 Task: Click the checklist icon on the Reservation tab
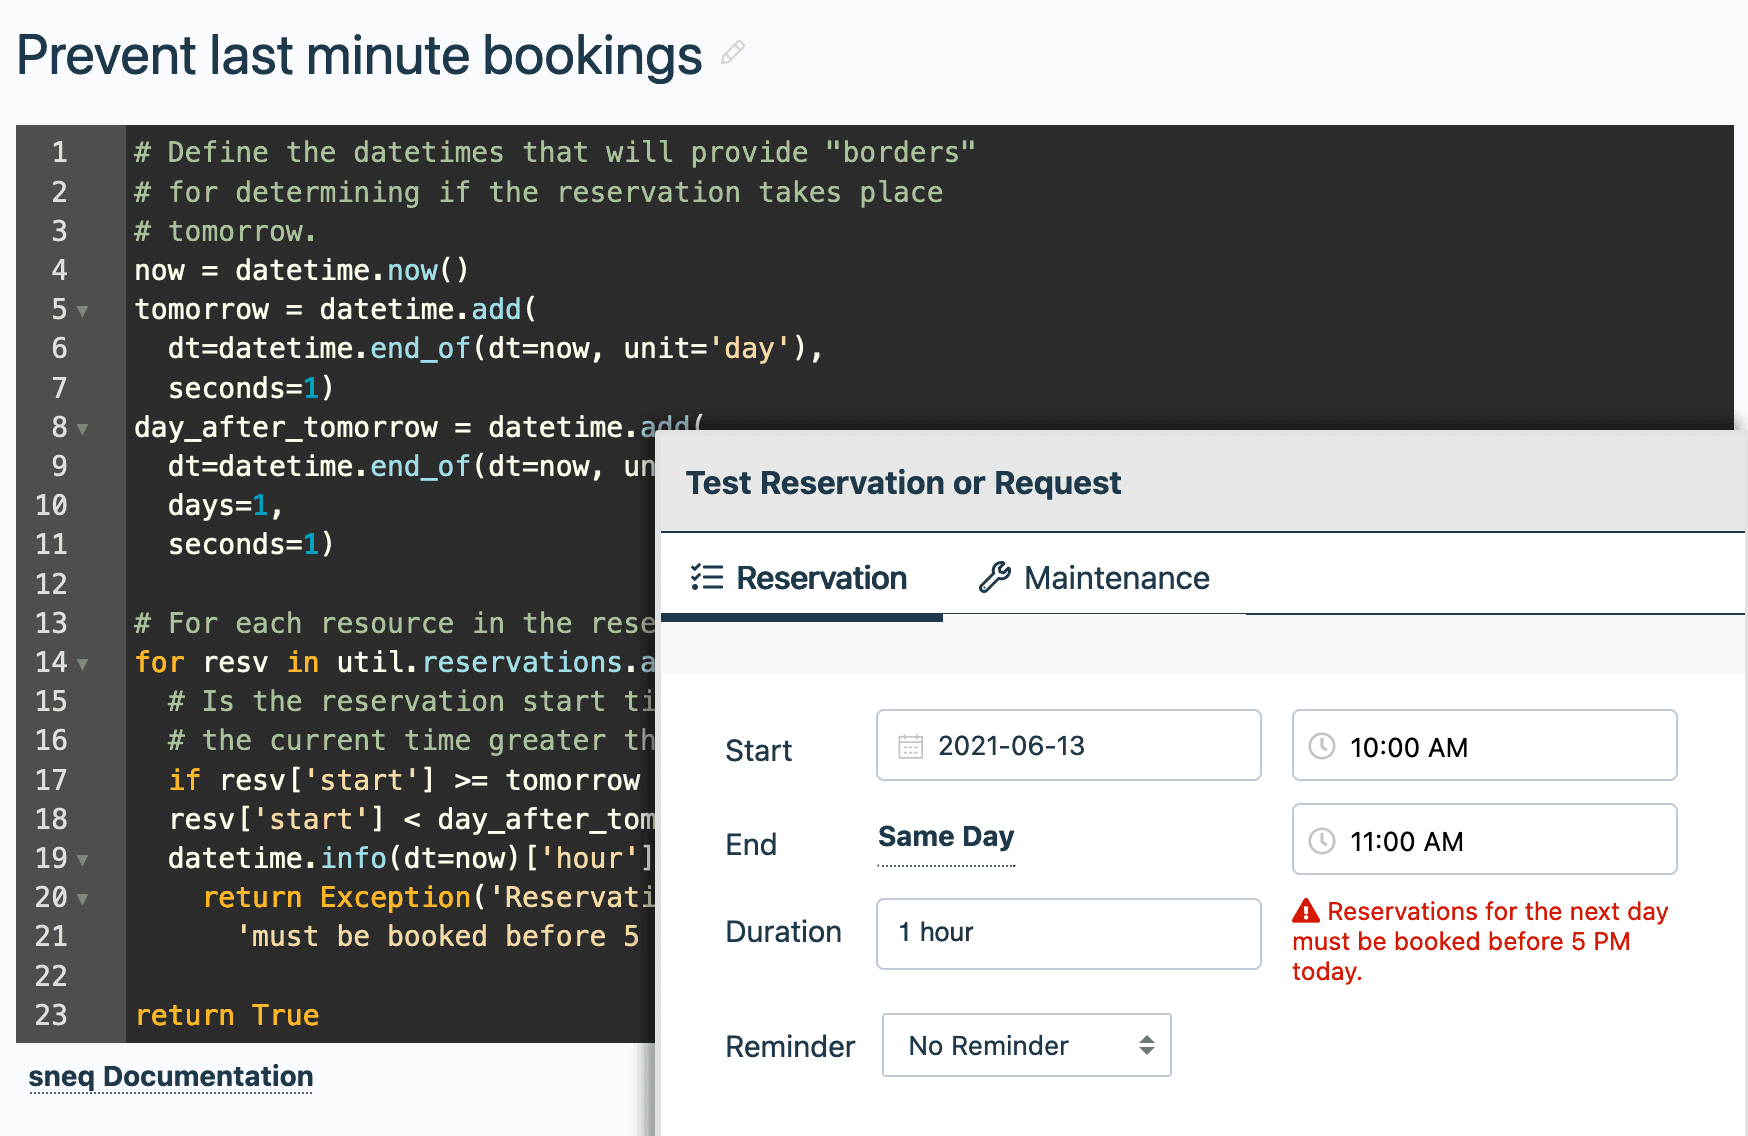pos(707,578)
